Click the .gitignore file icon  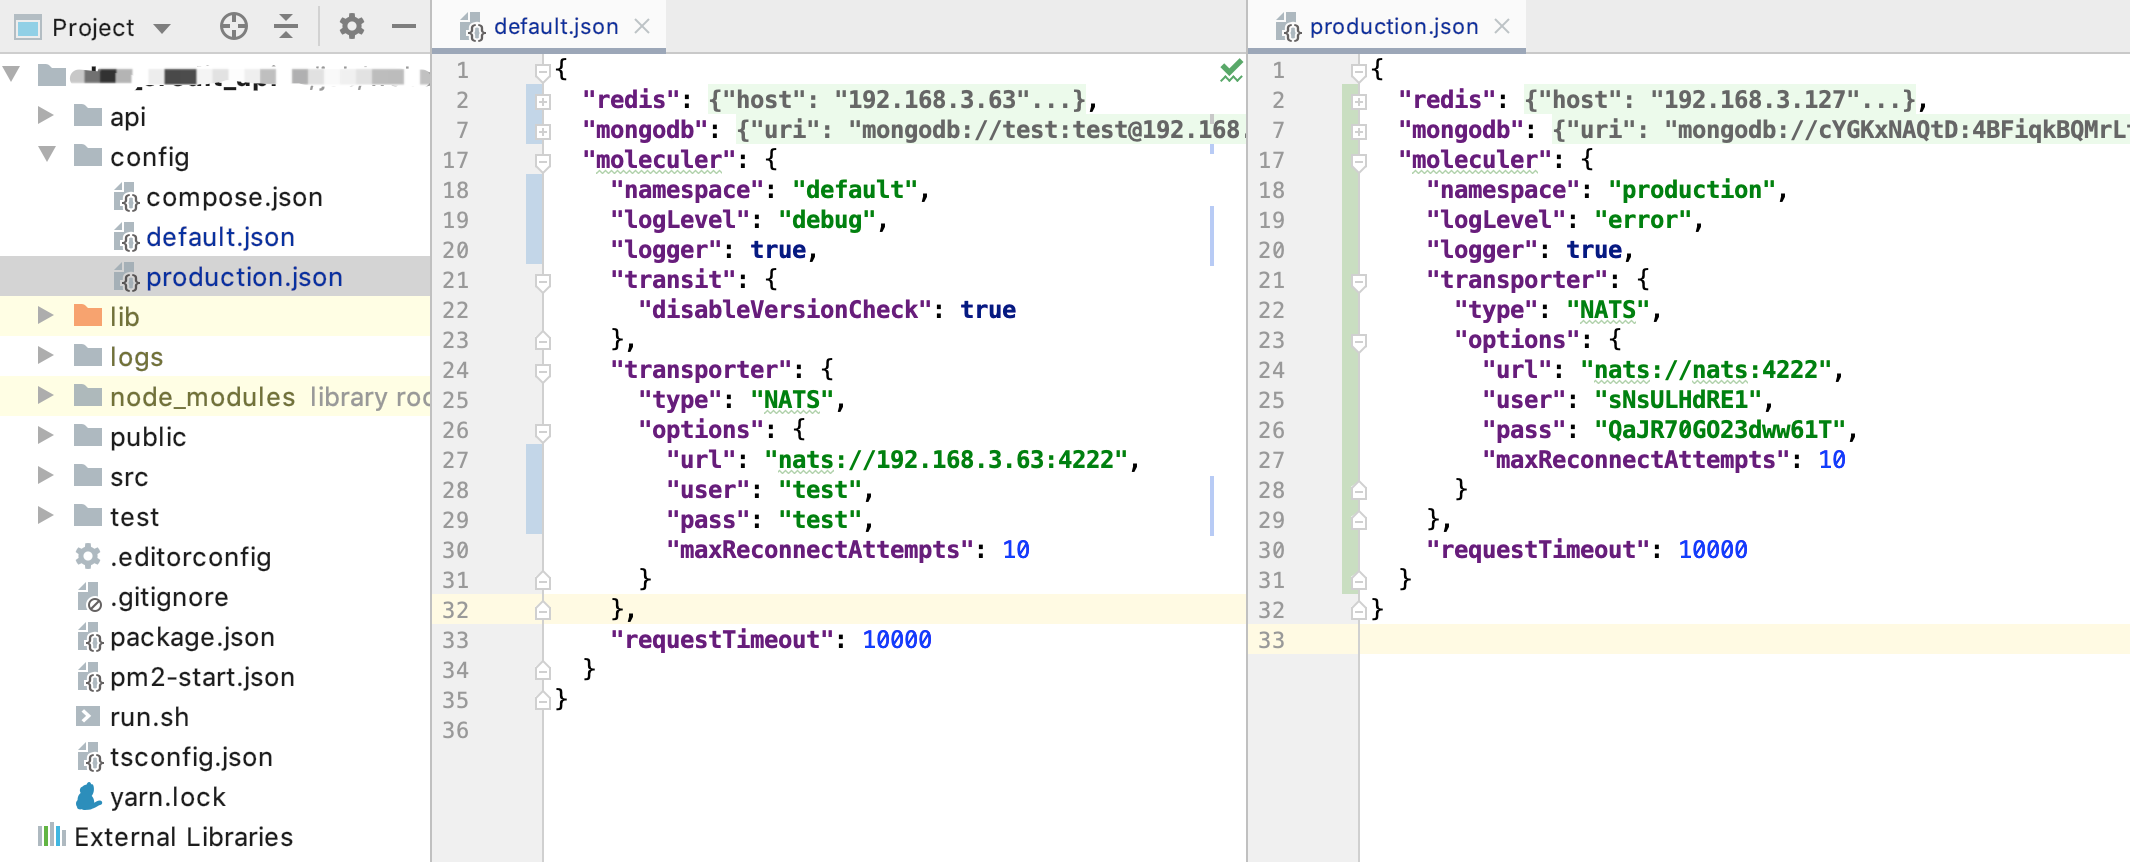tap(89, 597)
